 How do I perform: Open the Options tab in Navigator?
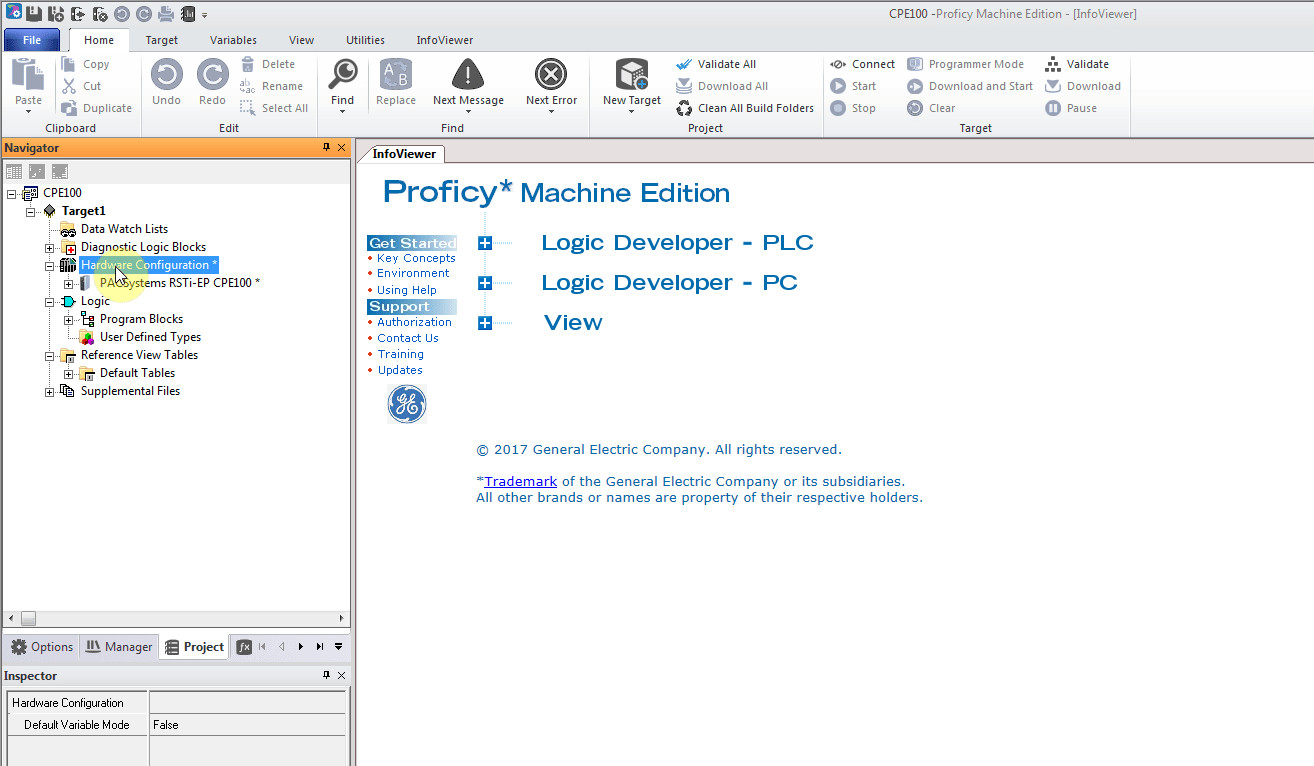click(42, 647)
